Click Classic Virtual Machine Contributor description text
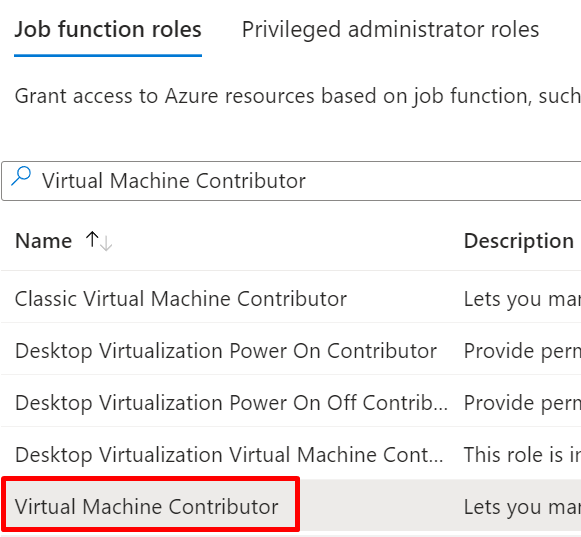This screenshot has width=581, height=537. coord(522,299)
